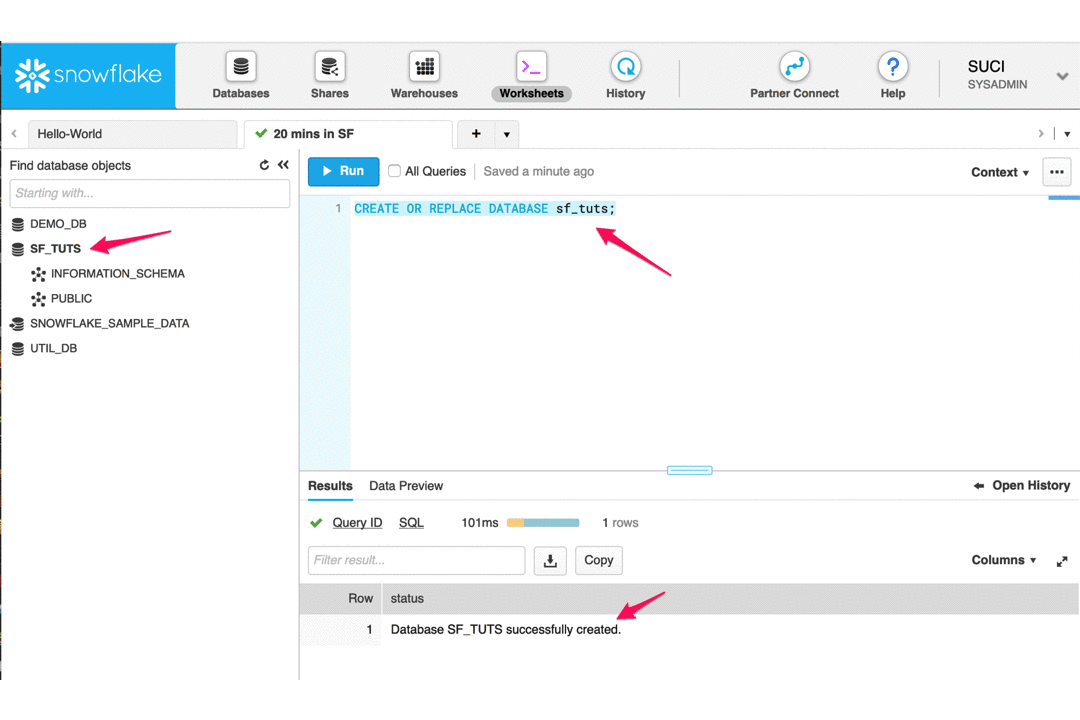
Task: Download the query results
Action: coord(549,560)
